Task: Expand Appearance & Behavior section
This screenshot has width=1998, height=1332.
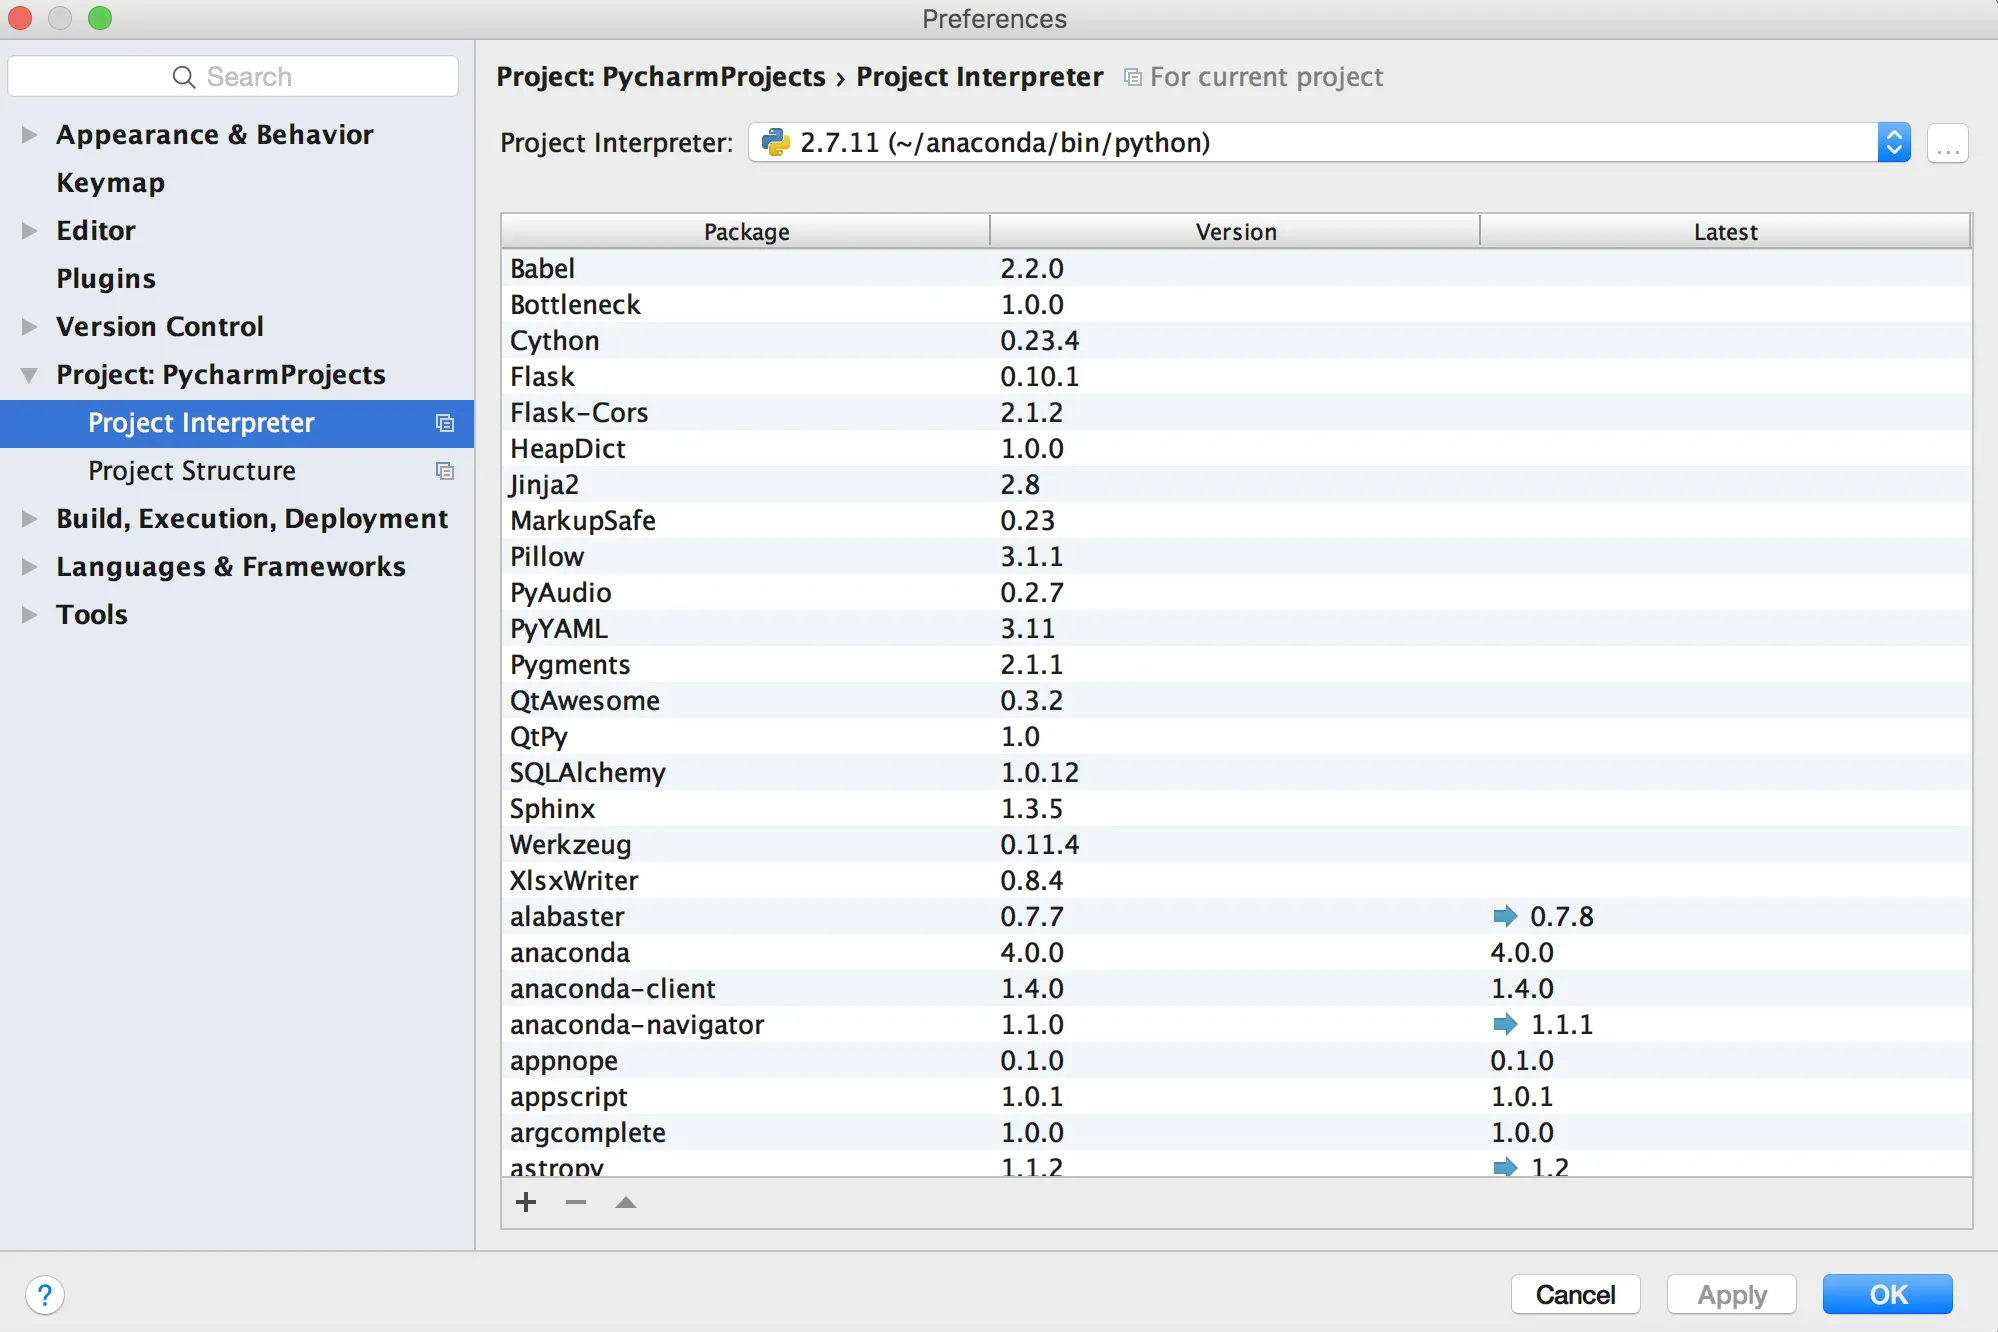Action: [x=29, y=135]
